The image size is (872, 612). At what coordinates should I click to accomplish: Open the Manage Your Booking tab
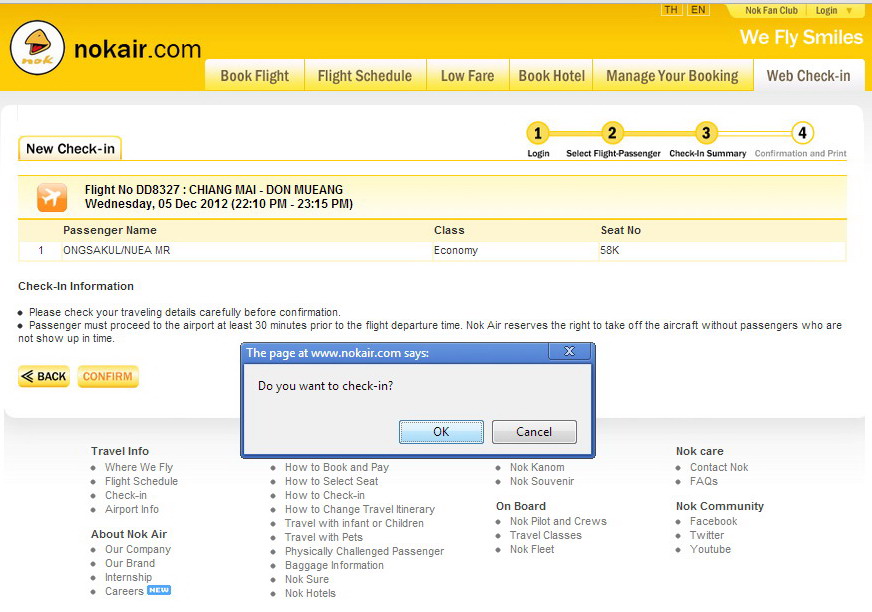672,75
